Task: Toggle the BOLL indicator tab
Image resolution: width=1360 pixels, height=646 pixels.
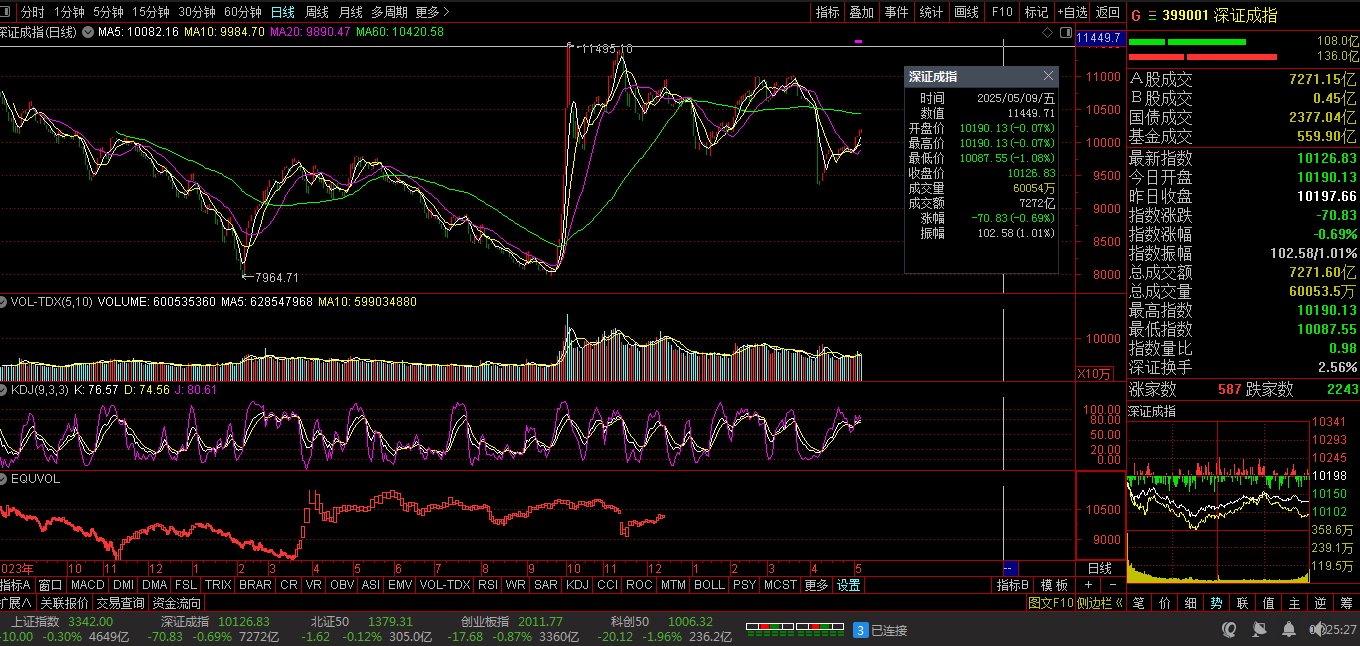Action: click(x=709, y=585)
